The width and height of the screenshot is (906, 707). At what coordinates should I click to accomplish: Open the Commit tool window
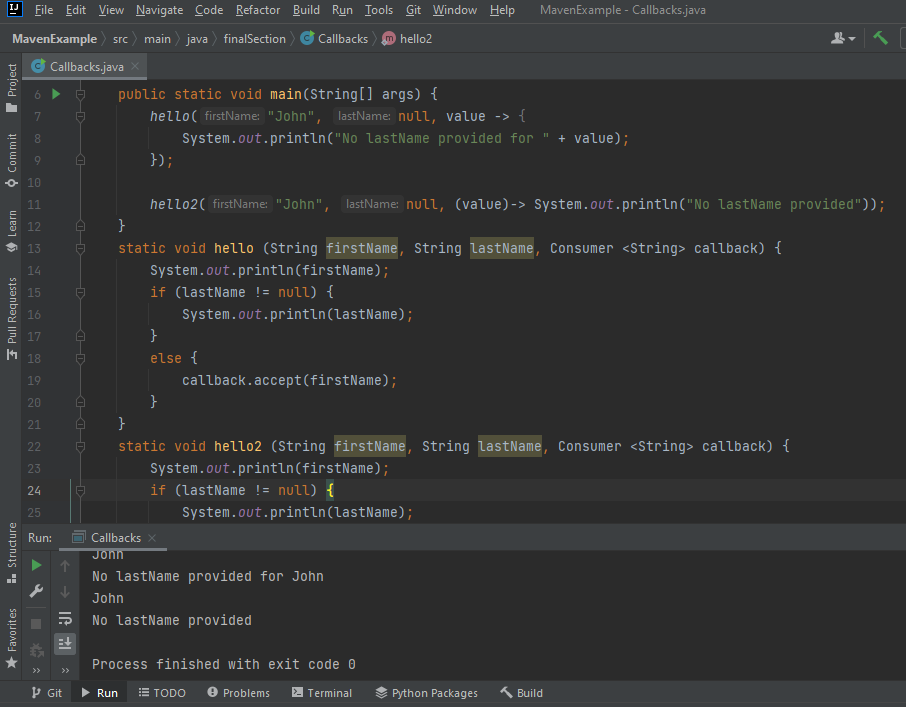click(12, 160)
